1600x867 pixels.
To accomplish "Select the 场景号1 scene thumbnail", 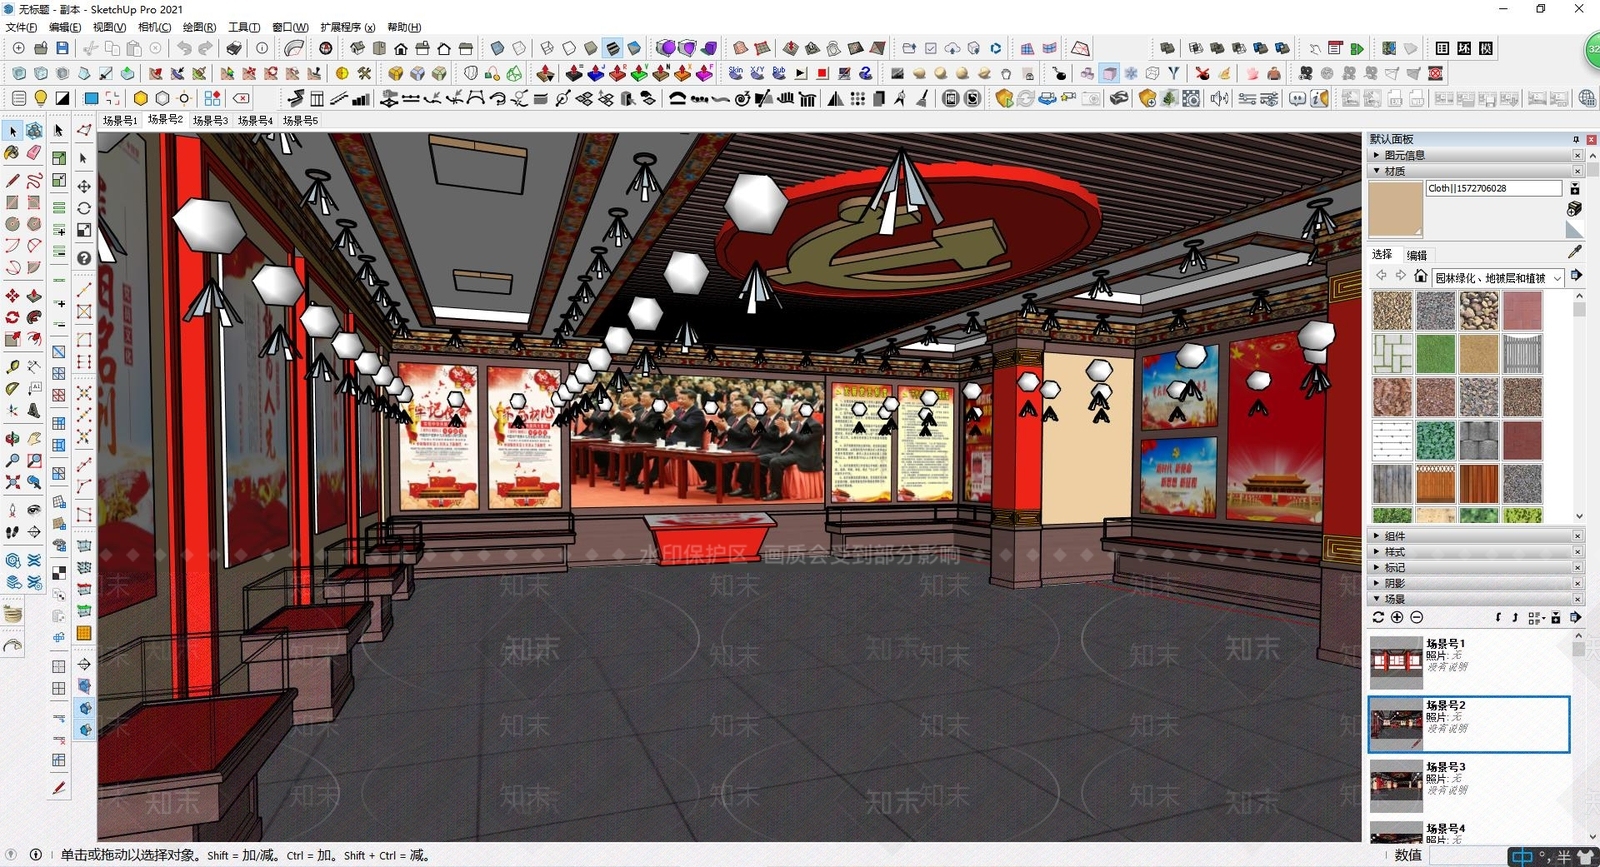I will pyautogui.click(x=1396, y=662).
